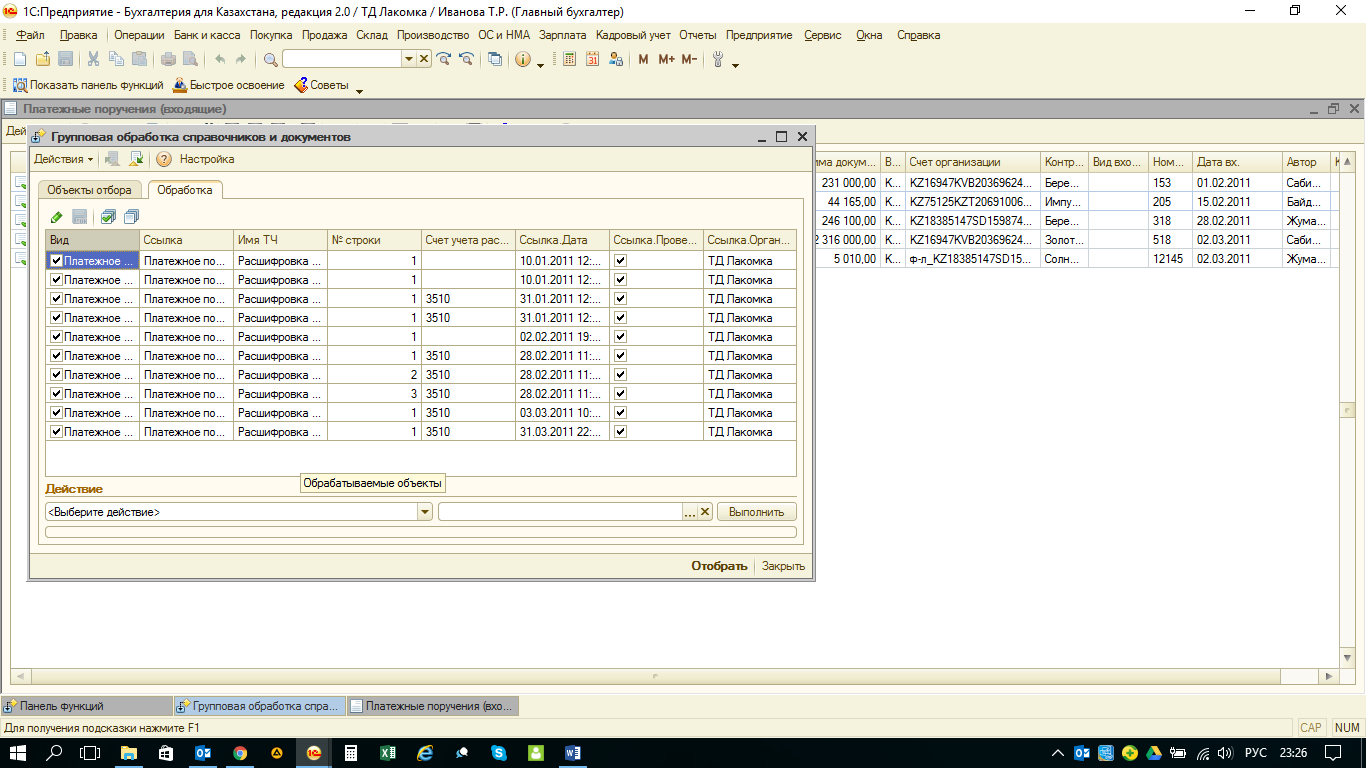The height and width of the screenshot is (768, 1366).
Task: Select the Обработка tab
Action: tap(185, 190)
